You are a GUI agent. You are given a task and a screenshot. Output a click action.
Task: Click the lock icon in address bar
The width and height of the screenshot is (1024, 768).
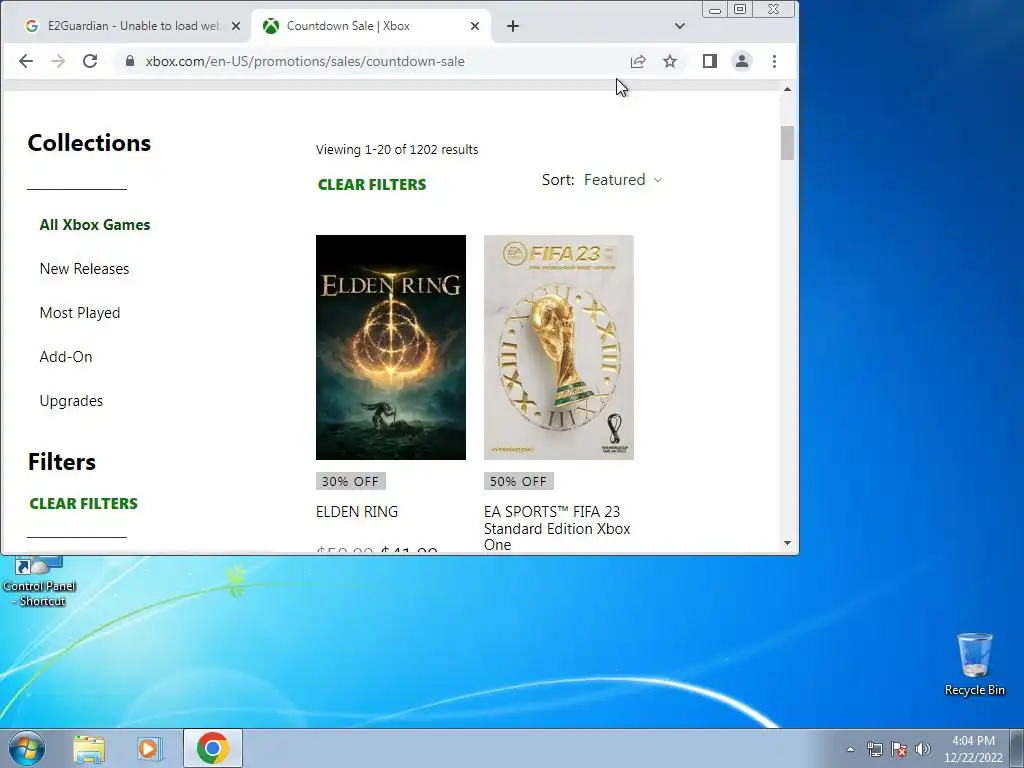130,61
